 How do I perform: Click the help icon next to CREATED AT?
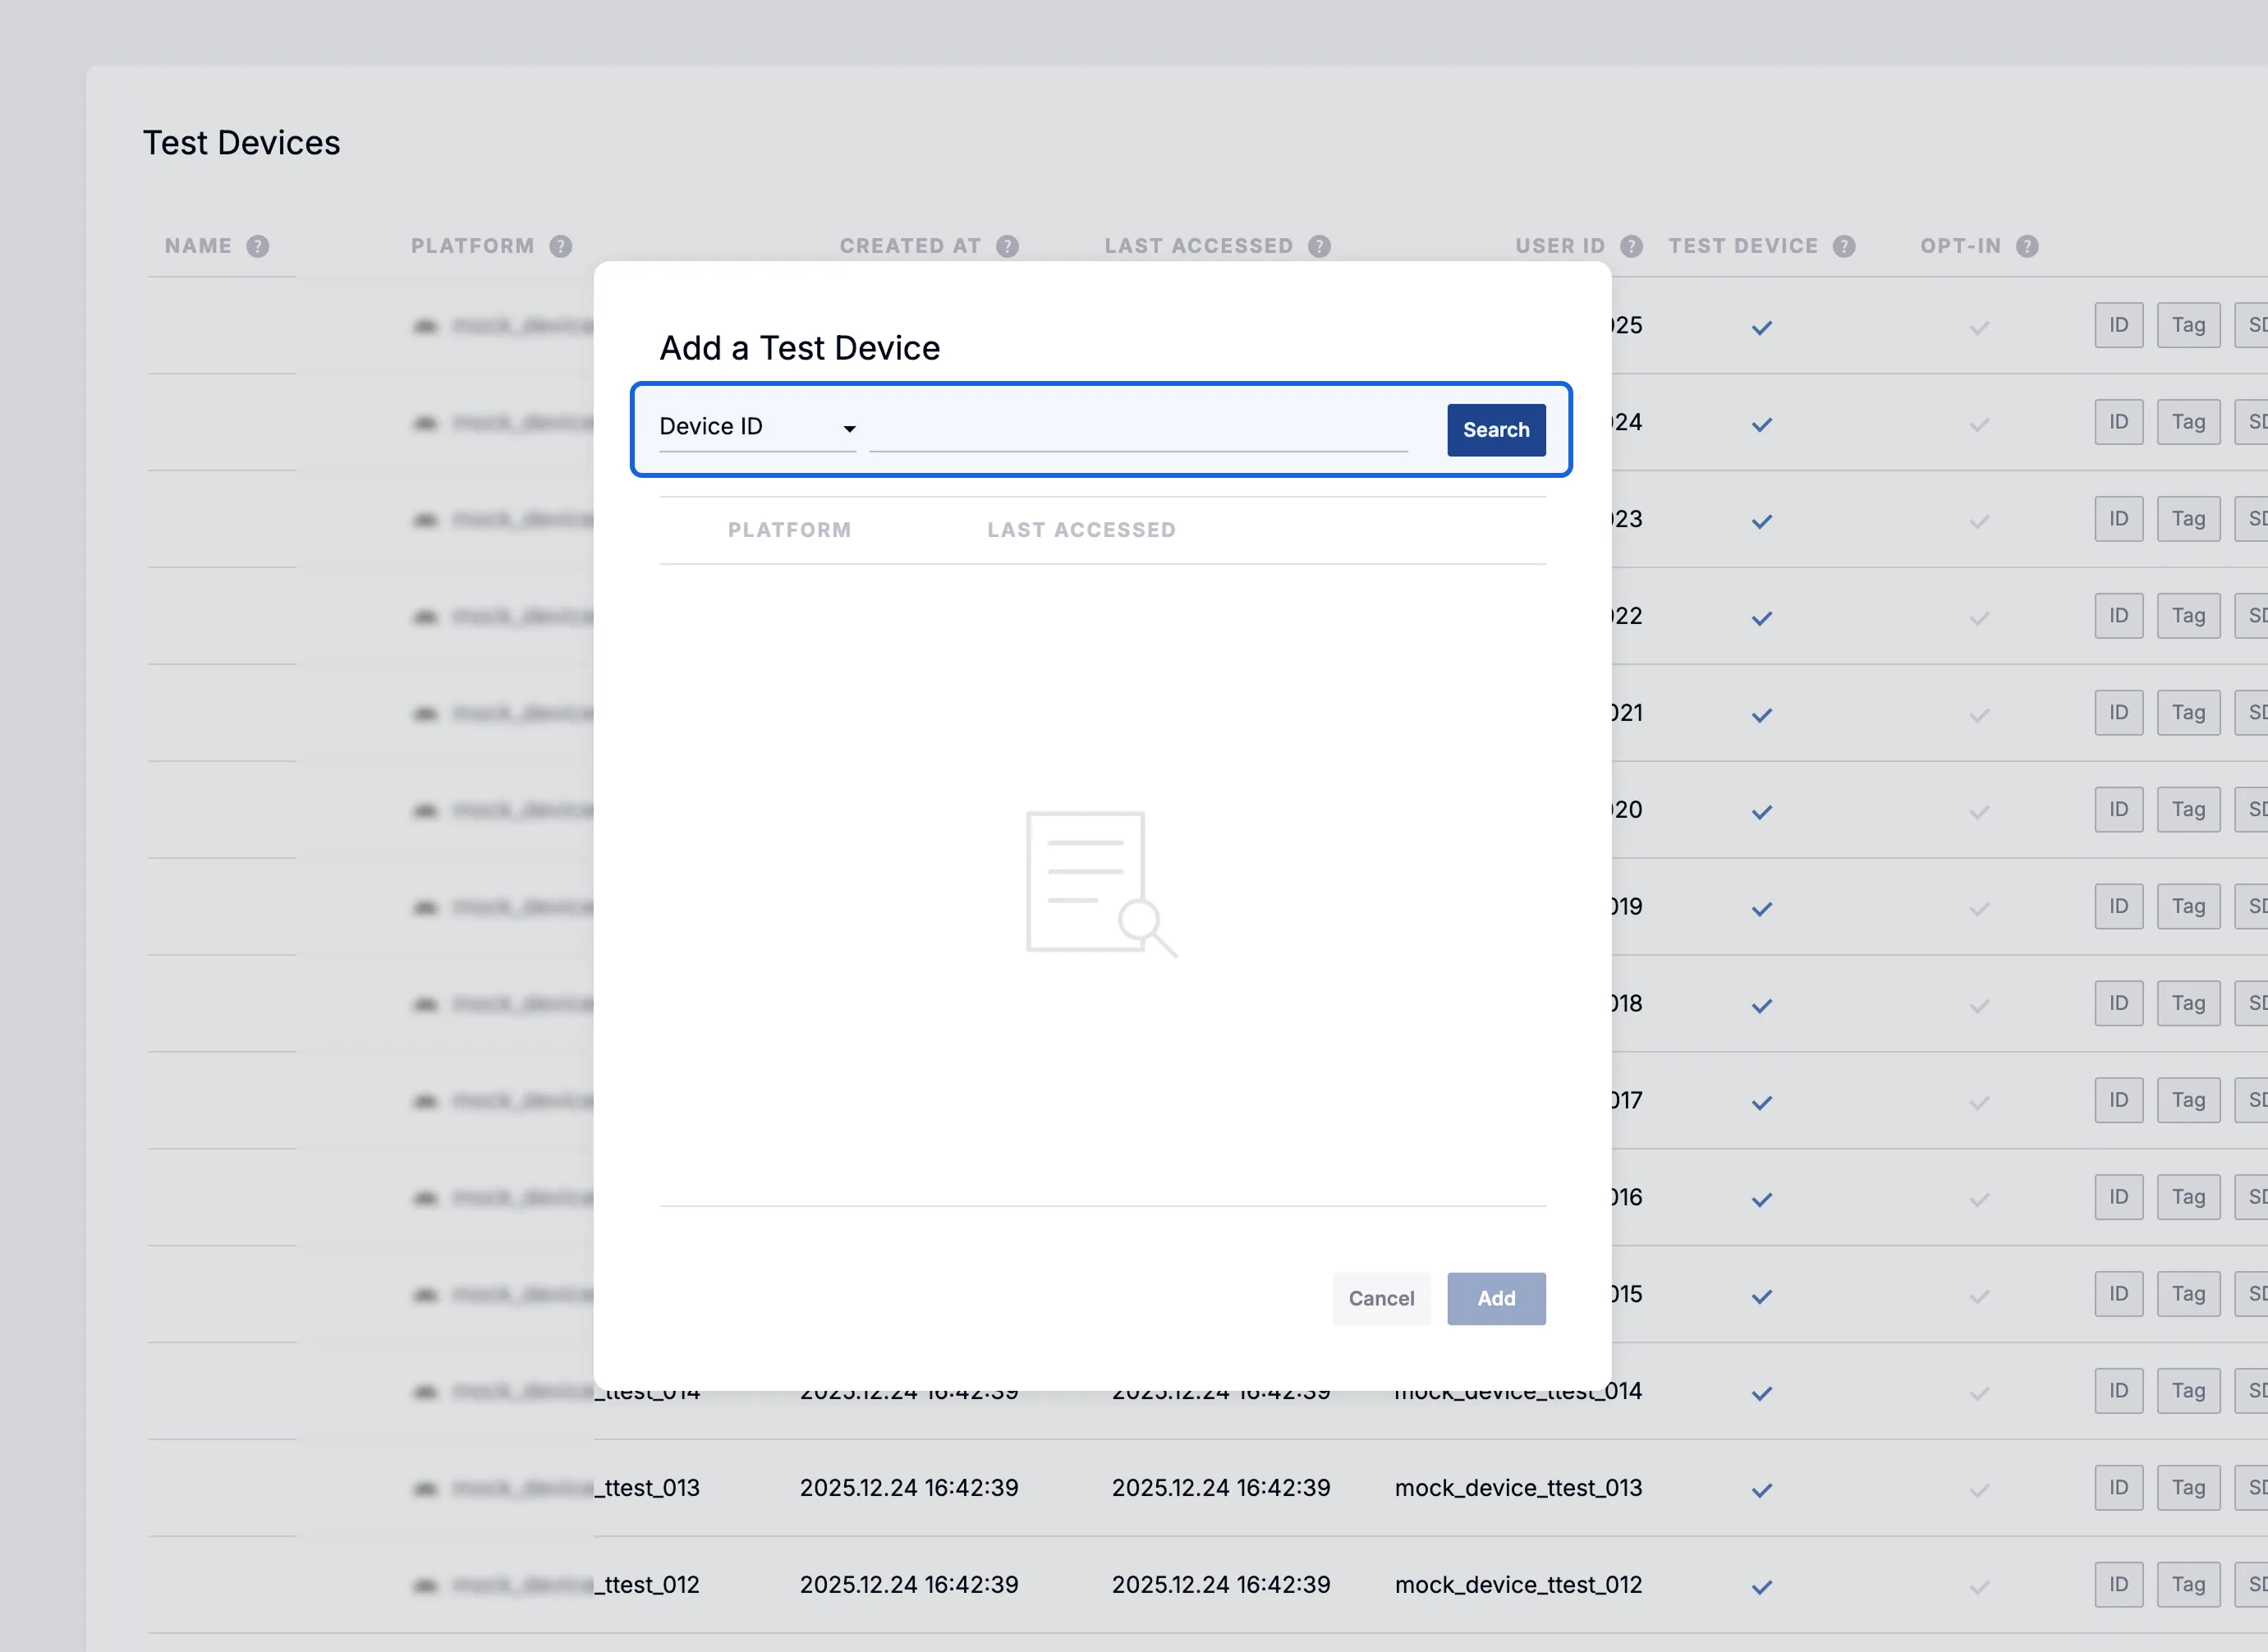1008,246
